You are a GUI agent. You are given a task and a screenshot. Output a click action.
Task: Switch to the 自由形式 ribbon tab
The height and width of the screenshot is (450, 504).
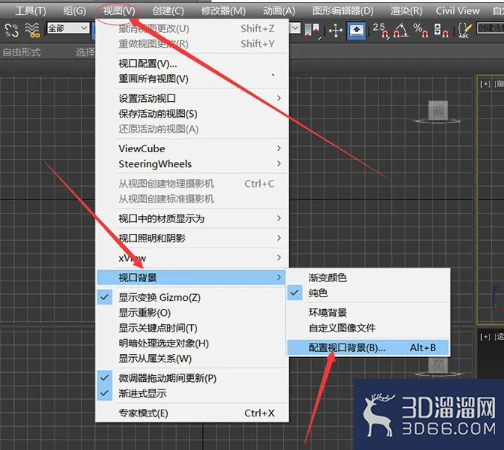[x=22, y=52]
